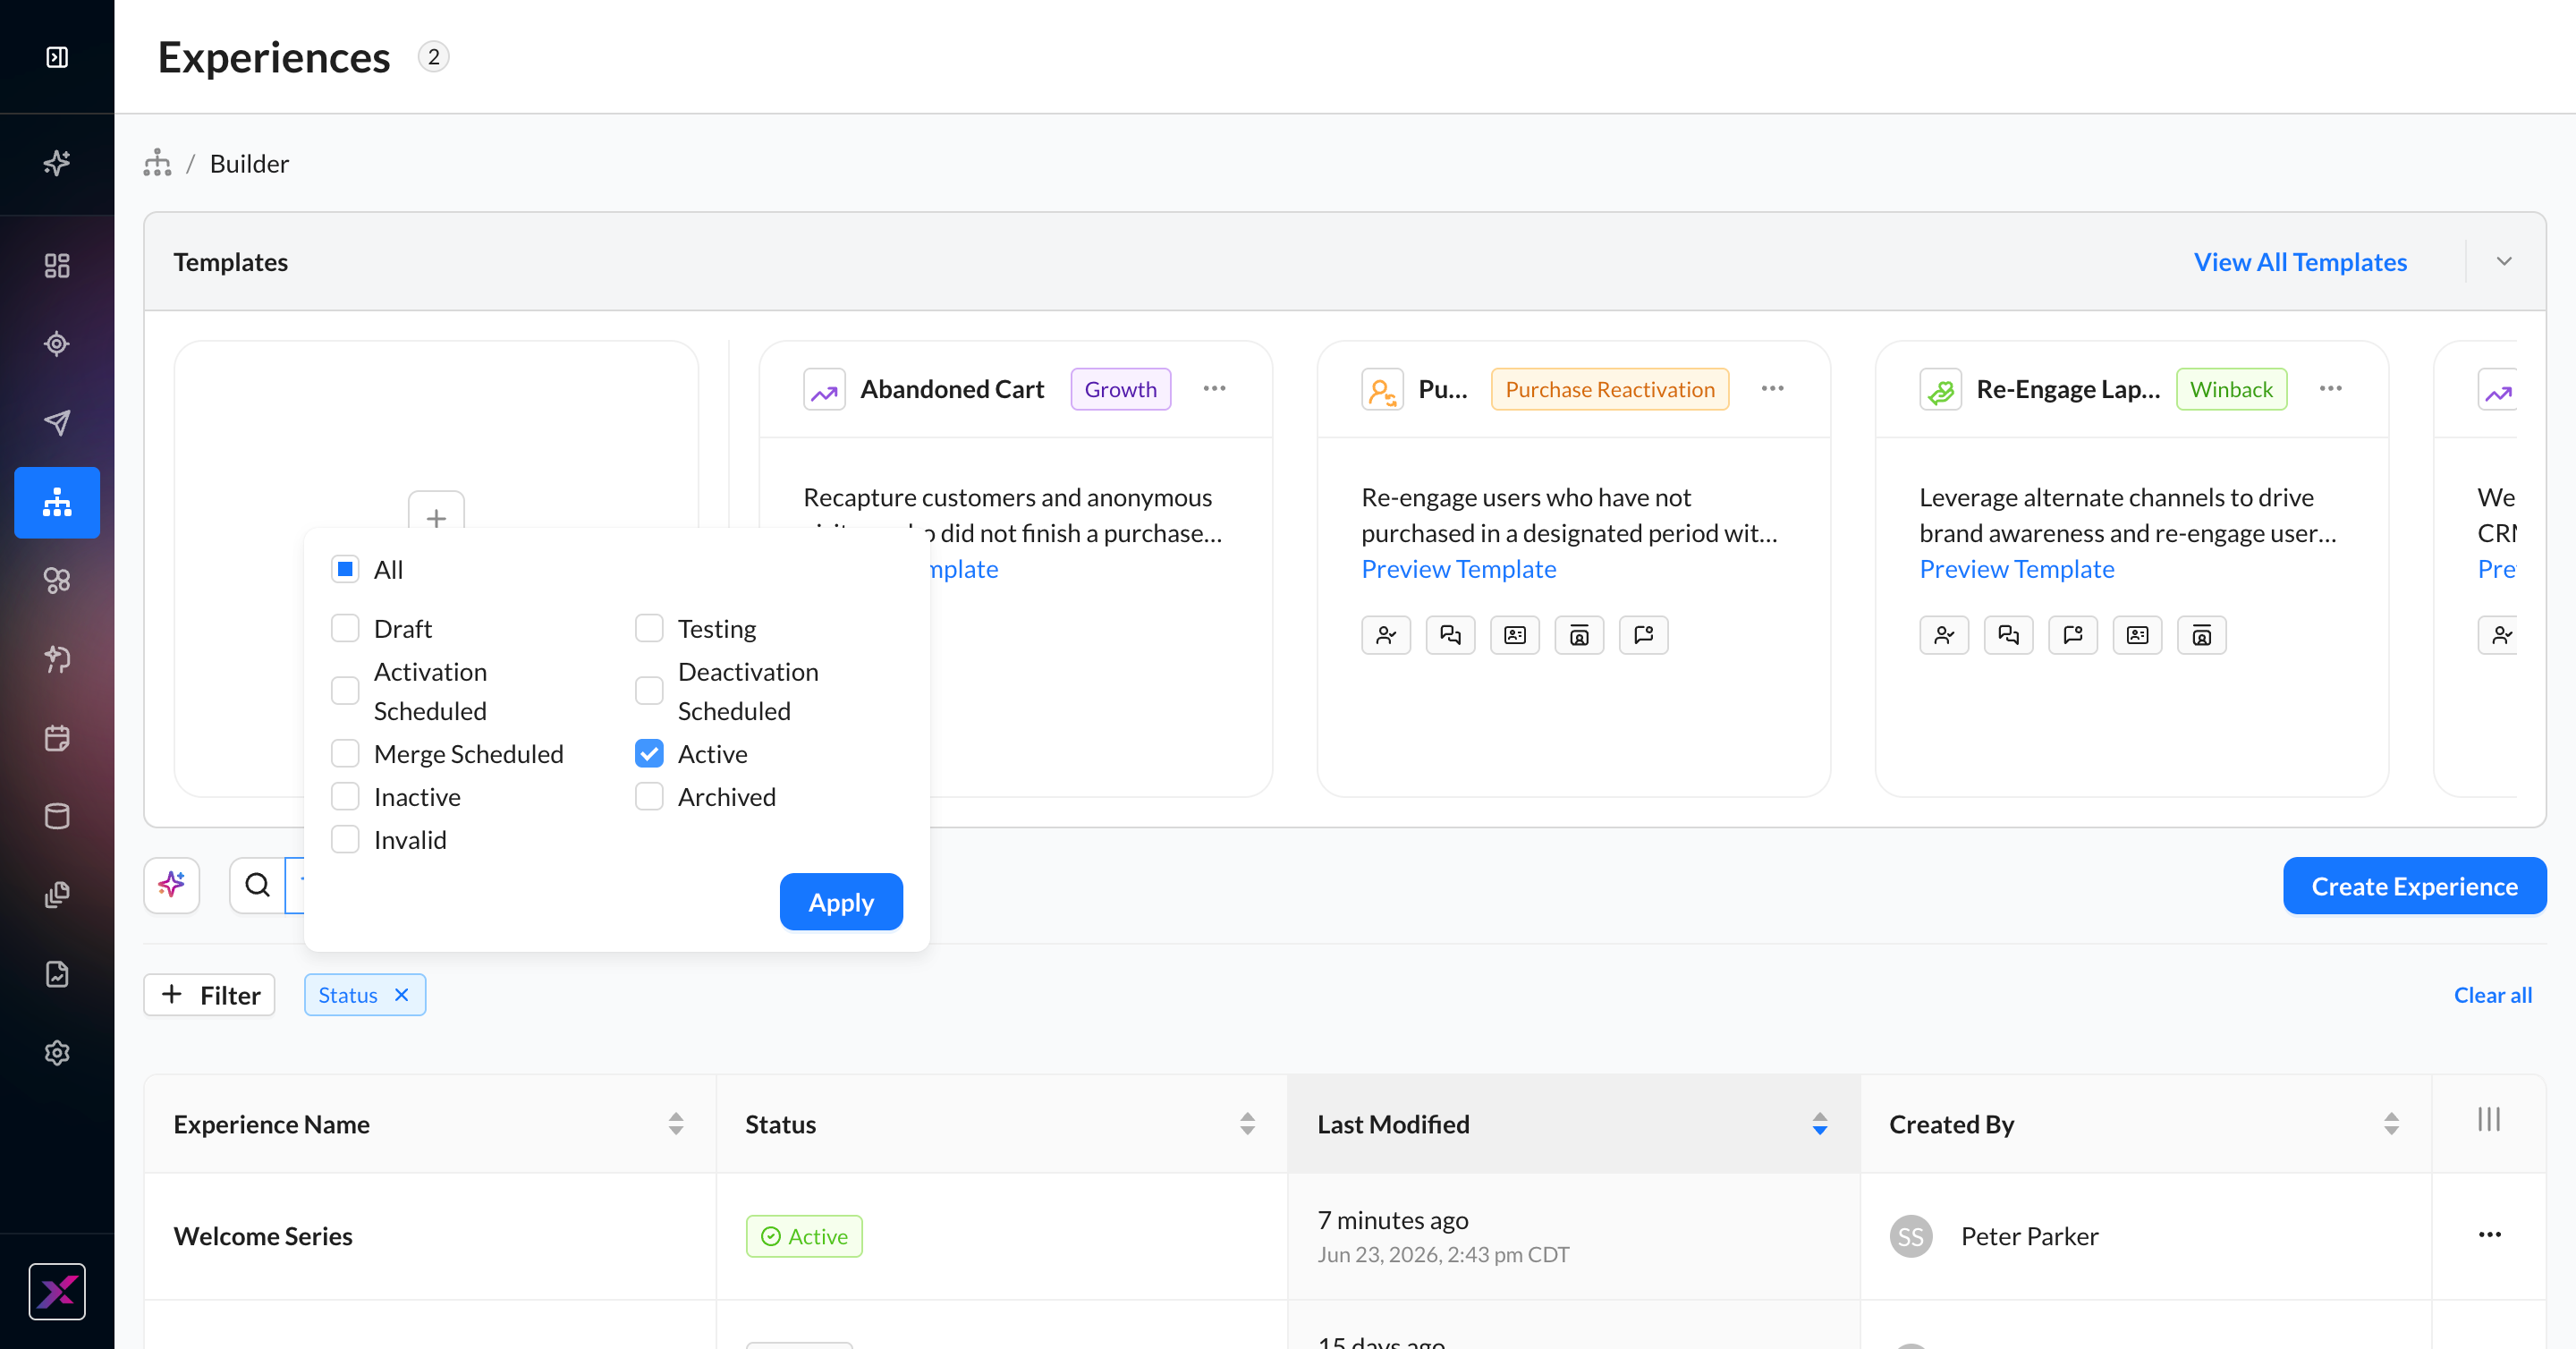Open more options on Abandoned Cart card
The height and width of the screenshot is (1349, 2576).
[1214, 389]
